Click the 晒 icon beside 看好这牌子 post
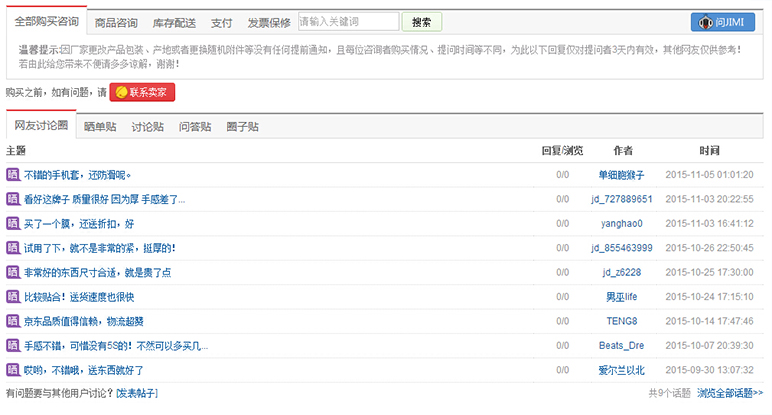Image resolution: width=772 pixels, height=415 pixels. click(x=13, y=199)
